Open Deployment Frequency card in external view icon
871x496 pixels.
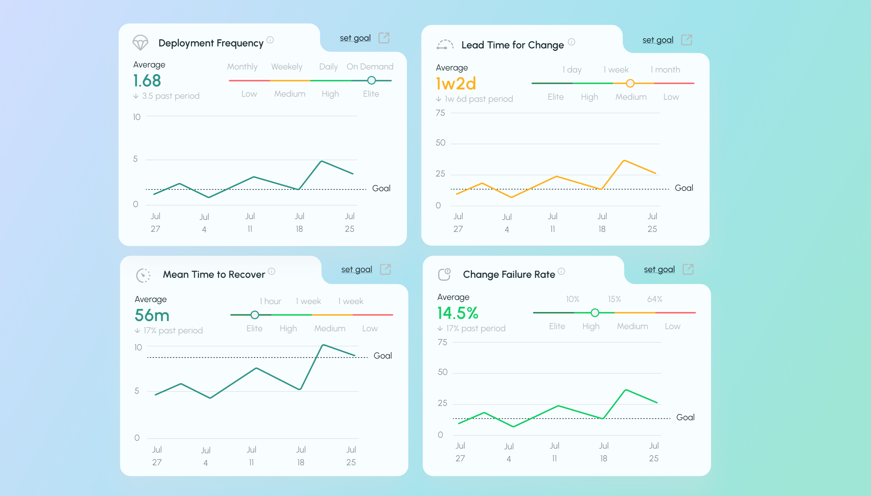(x=384, y=38)
